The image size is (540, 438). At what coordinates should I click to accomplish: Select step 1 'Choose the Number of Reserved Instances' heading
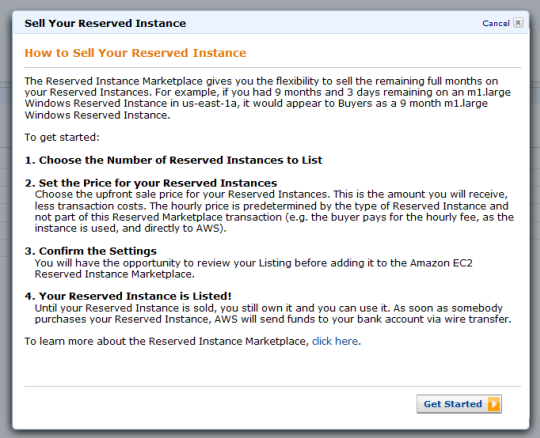174,160
